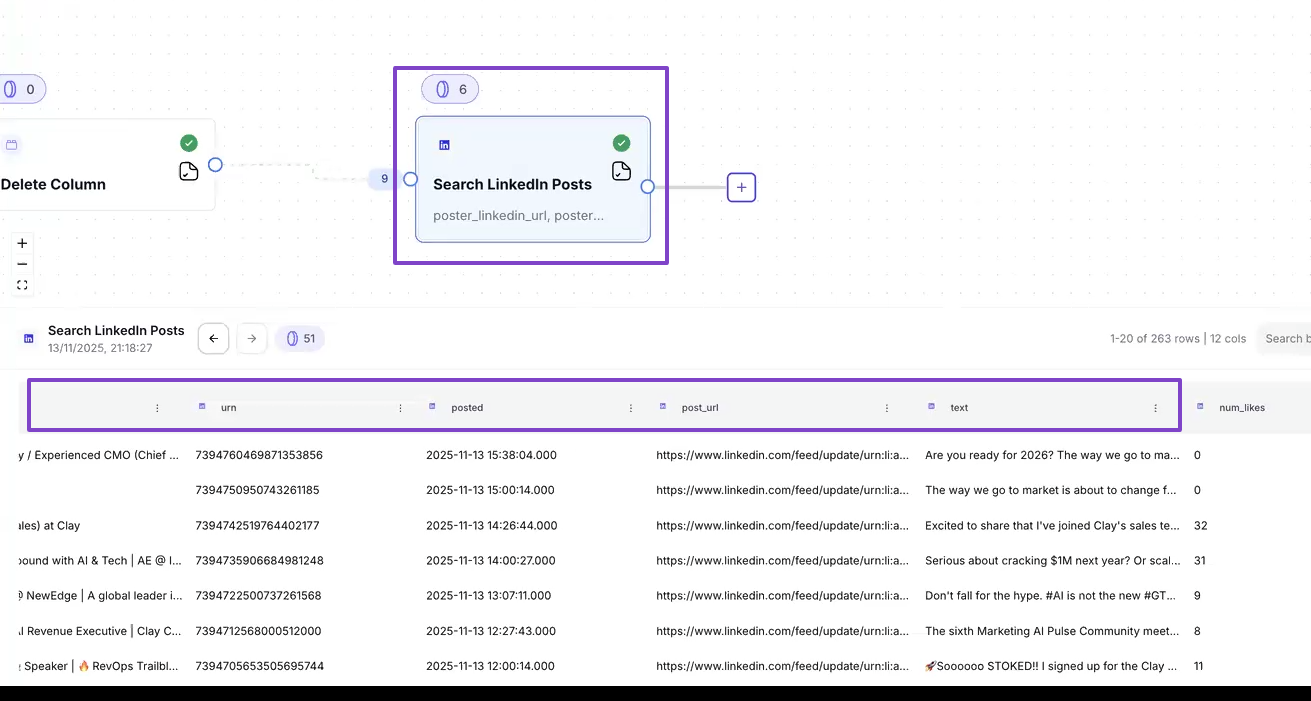Click the LinkedIn icon in the urn column header
The width and height of the screenshot is (1311, 701).
(202, 407)
